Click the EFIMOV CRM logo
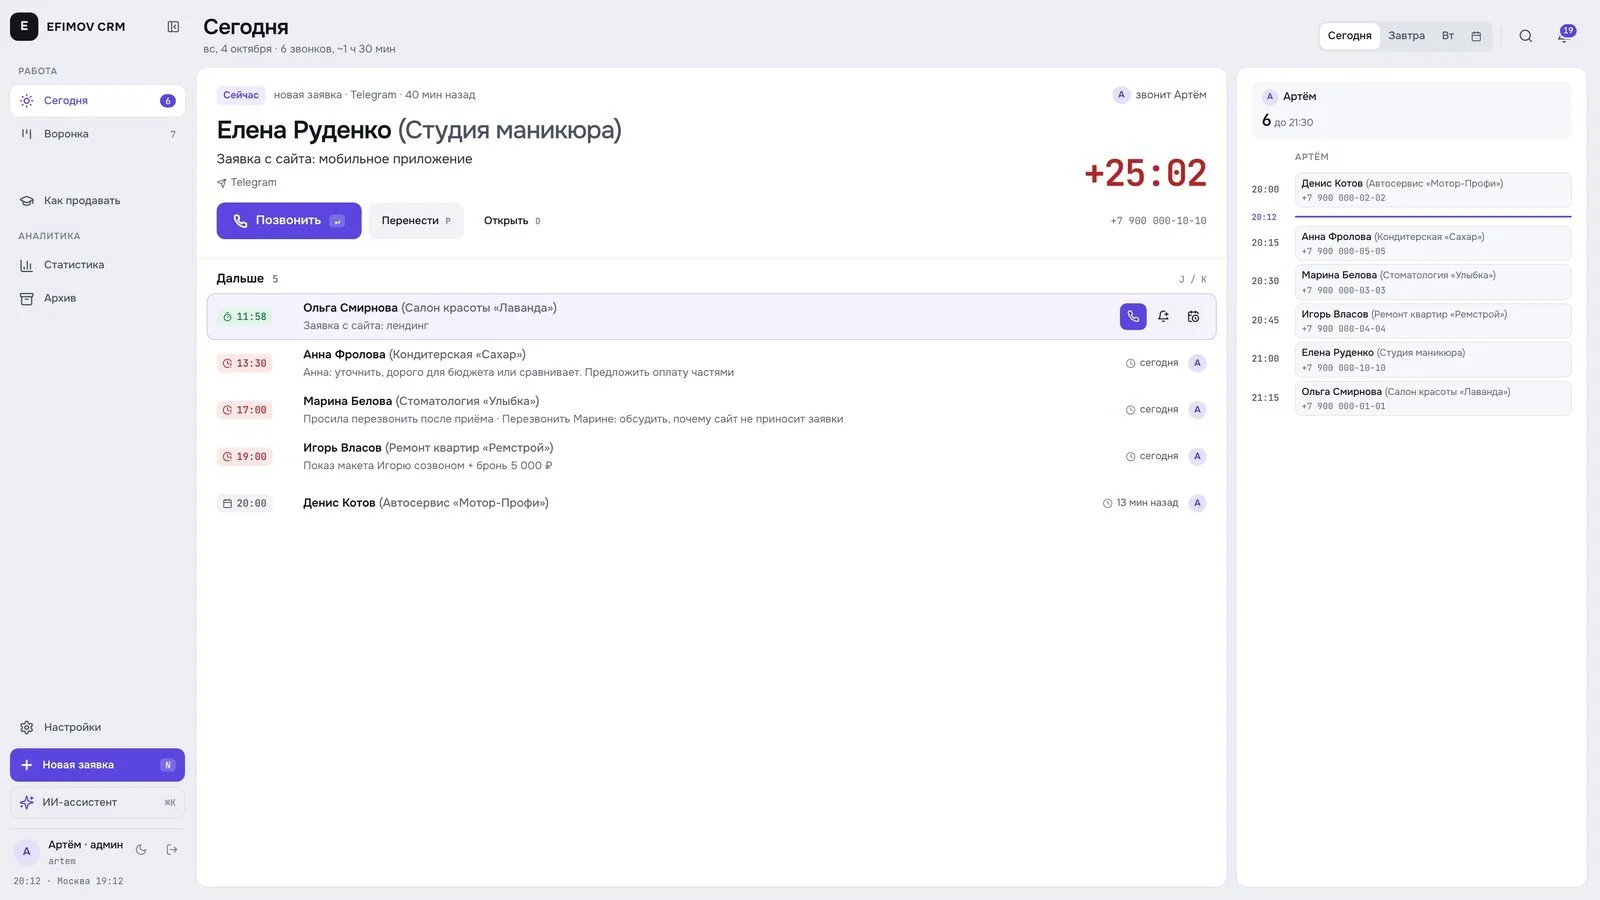Screen dimensions: 1600x900 24,26
